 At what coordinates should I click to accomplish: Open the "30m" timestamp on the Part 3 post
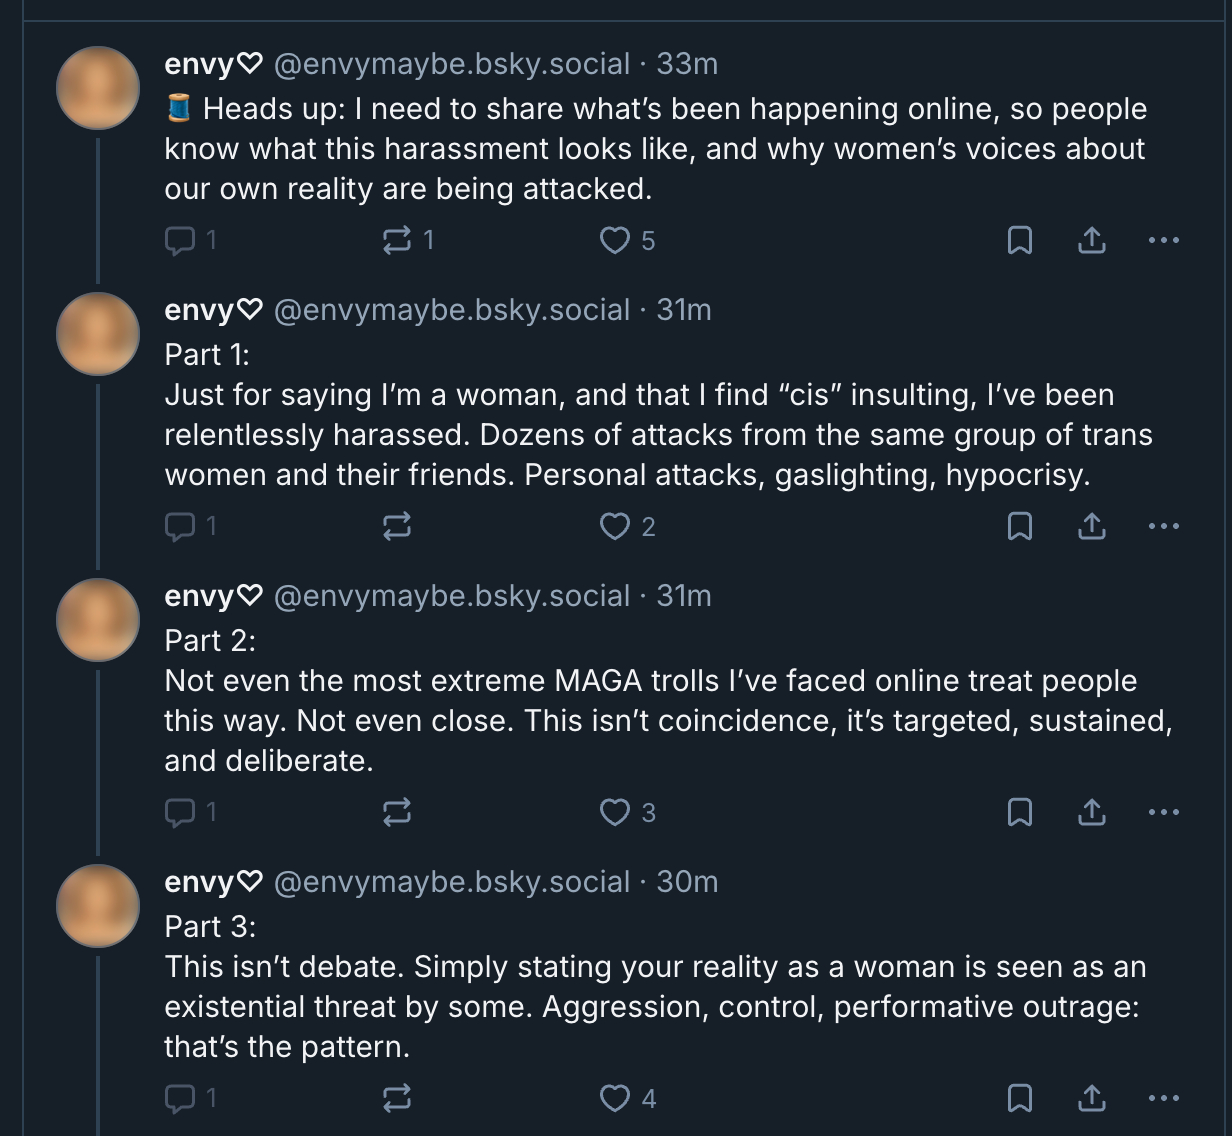pyautogui.click(x=687, y=882)
